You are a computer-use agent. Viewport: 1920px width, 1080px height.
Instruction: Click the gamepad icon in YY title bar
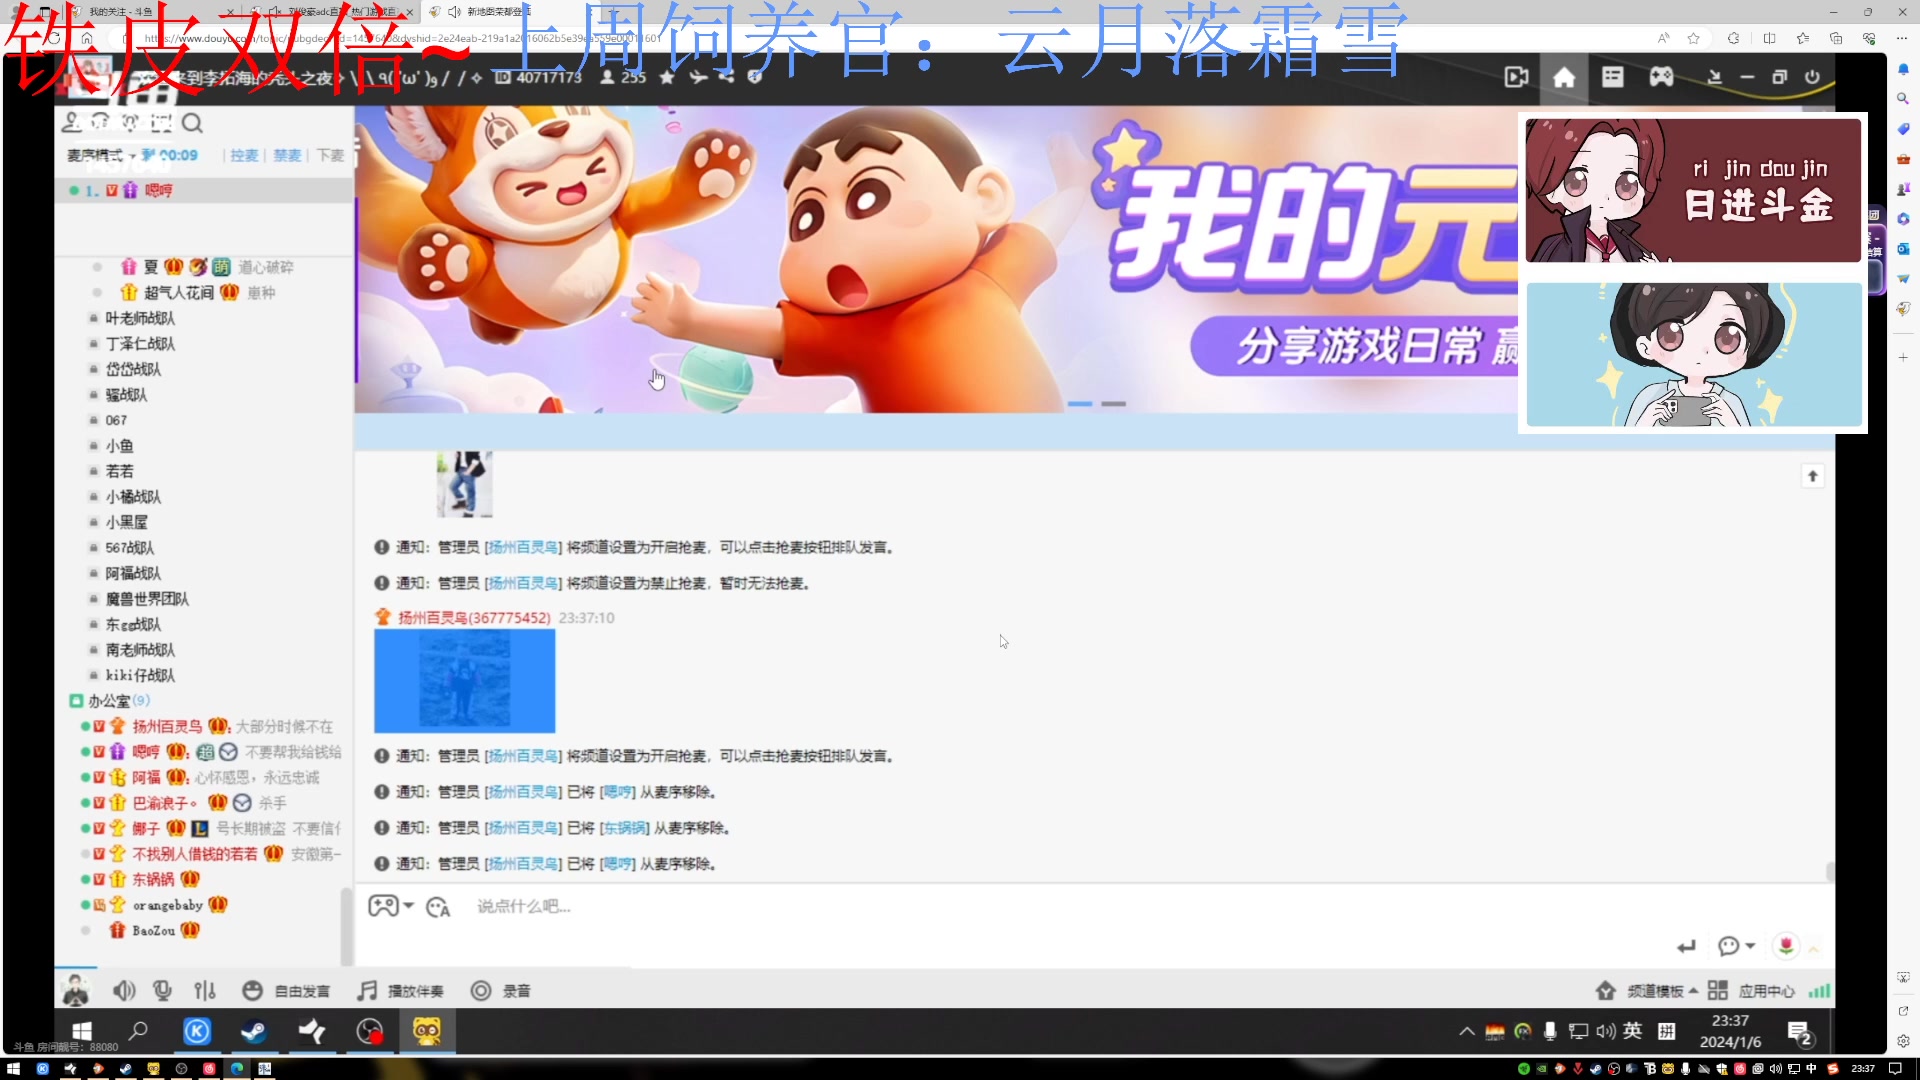click(1661, 77)
